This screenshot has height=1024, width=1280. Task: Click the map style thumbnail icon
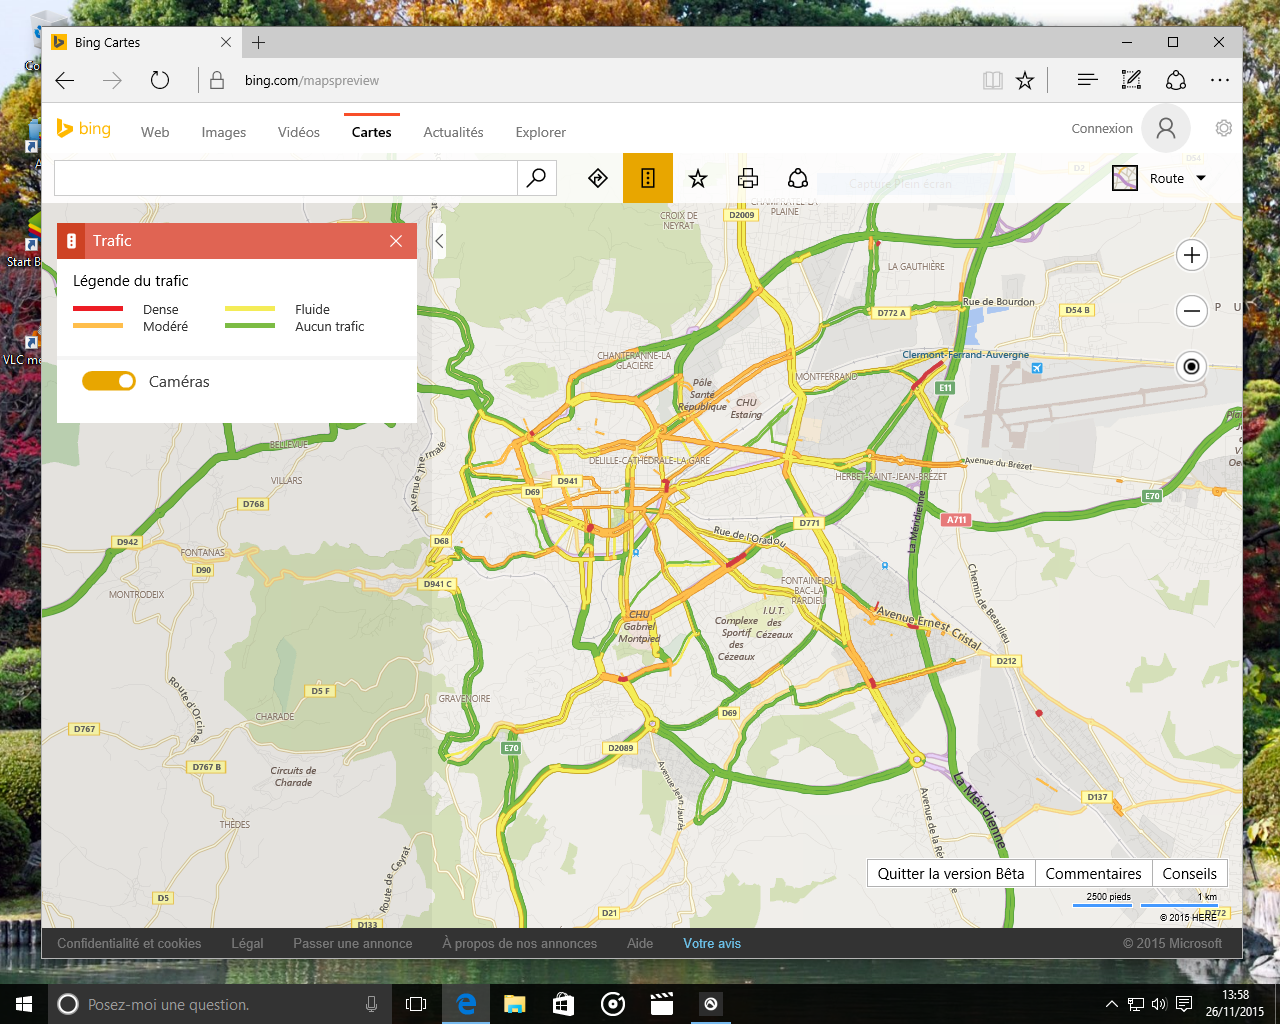tap(1125, 178)
